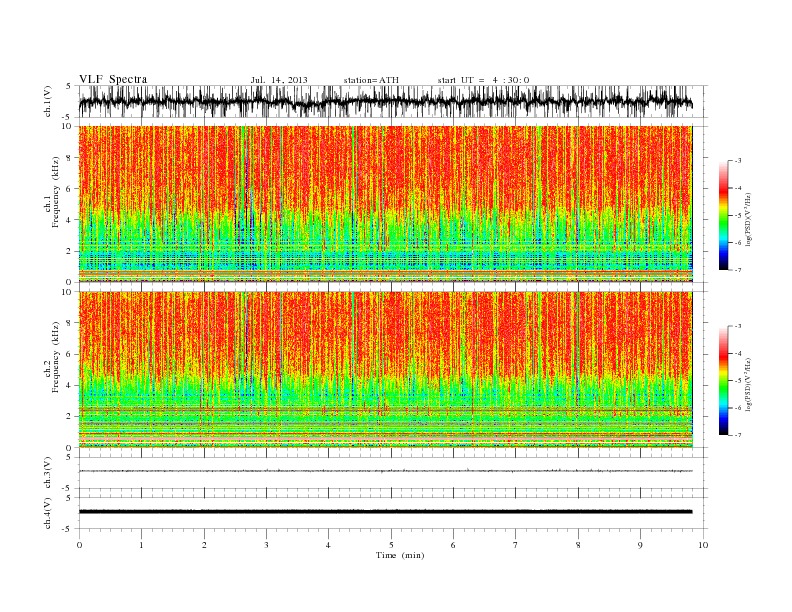The image size is (792, 612).
Task: Click the time axis tick label "9"
Action: click(x=640, y=545)
